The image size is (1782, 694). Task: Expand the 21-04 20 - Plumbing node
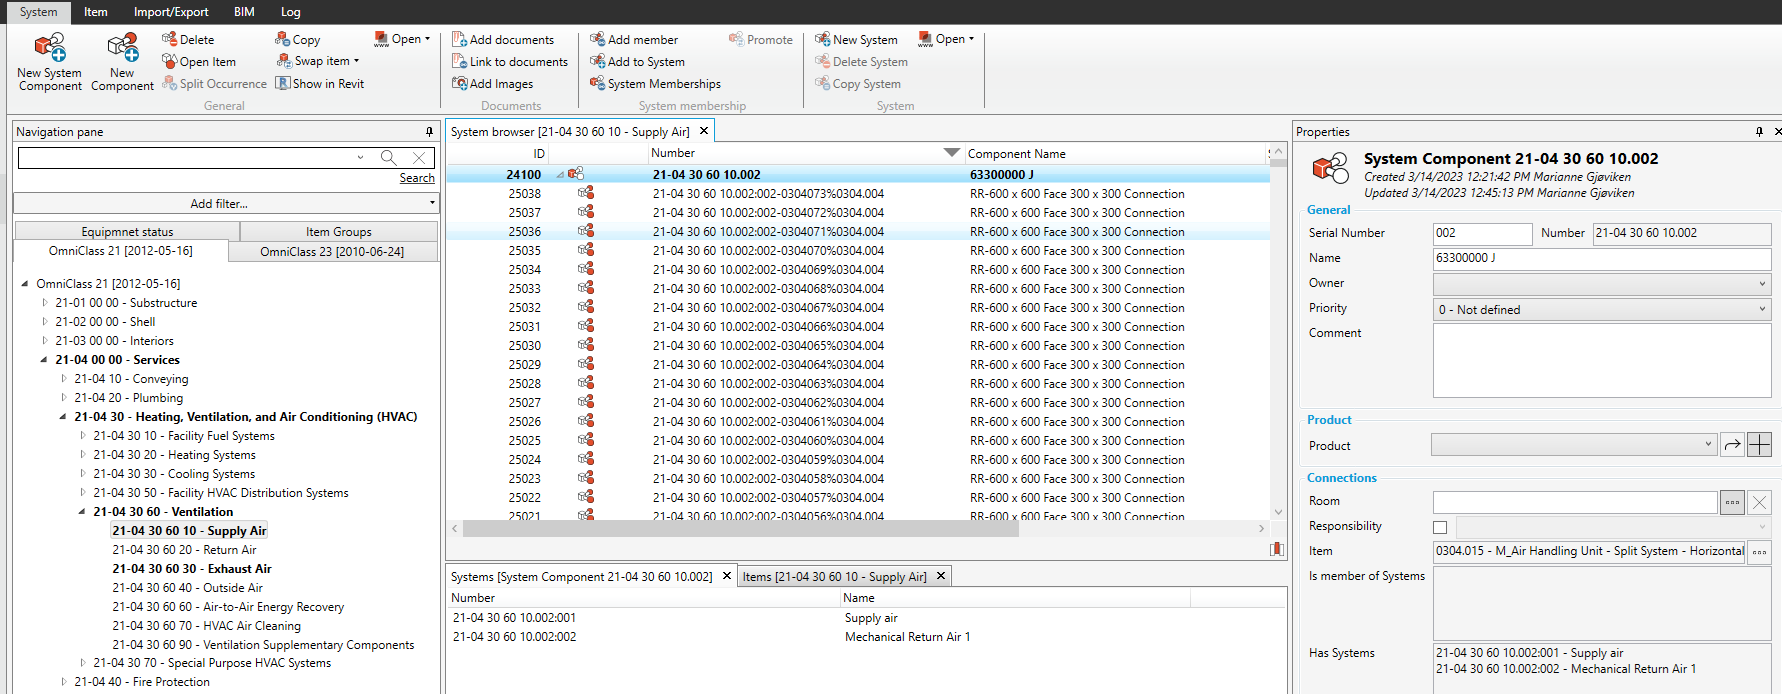(x=64, y=398)
